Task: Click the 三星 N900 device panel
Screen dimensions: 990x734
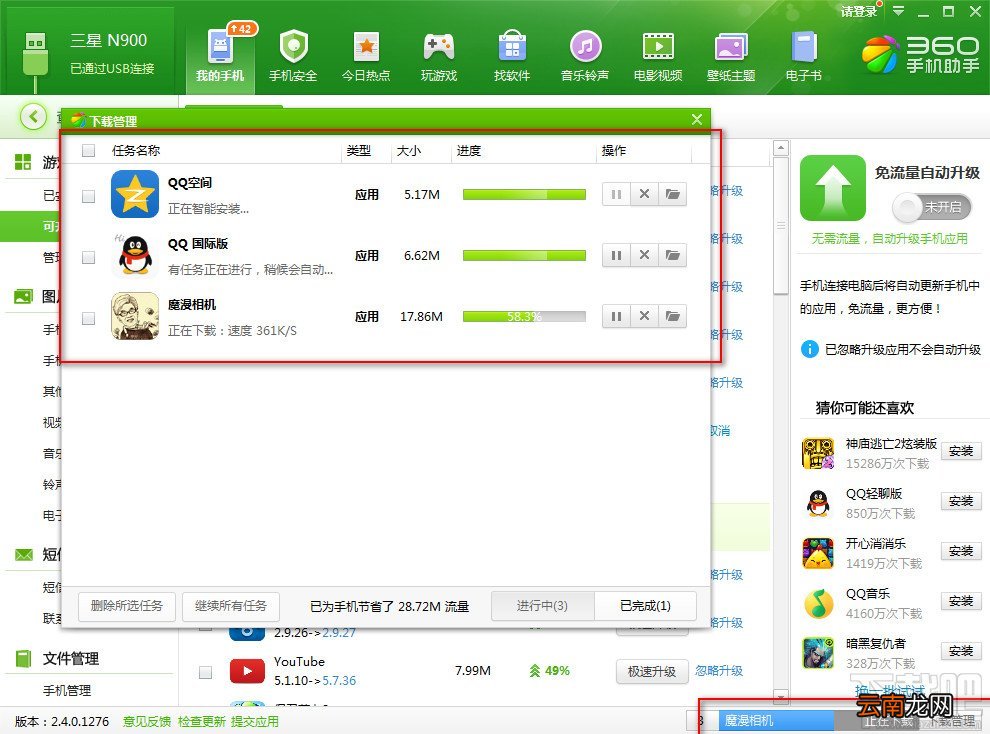Action: (x=88, y=52)
